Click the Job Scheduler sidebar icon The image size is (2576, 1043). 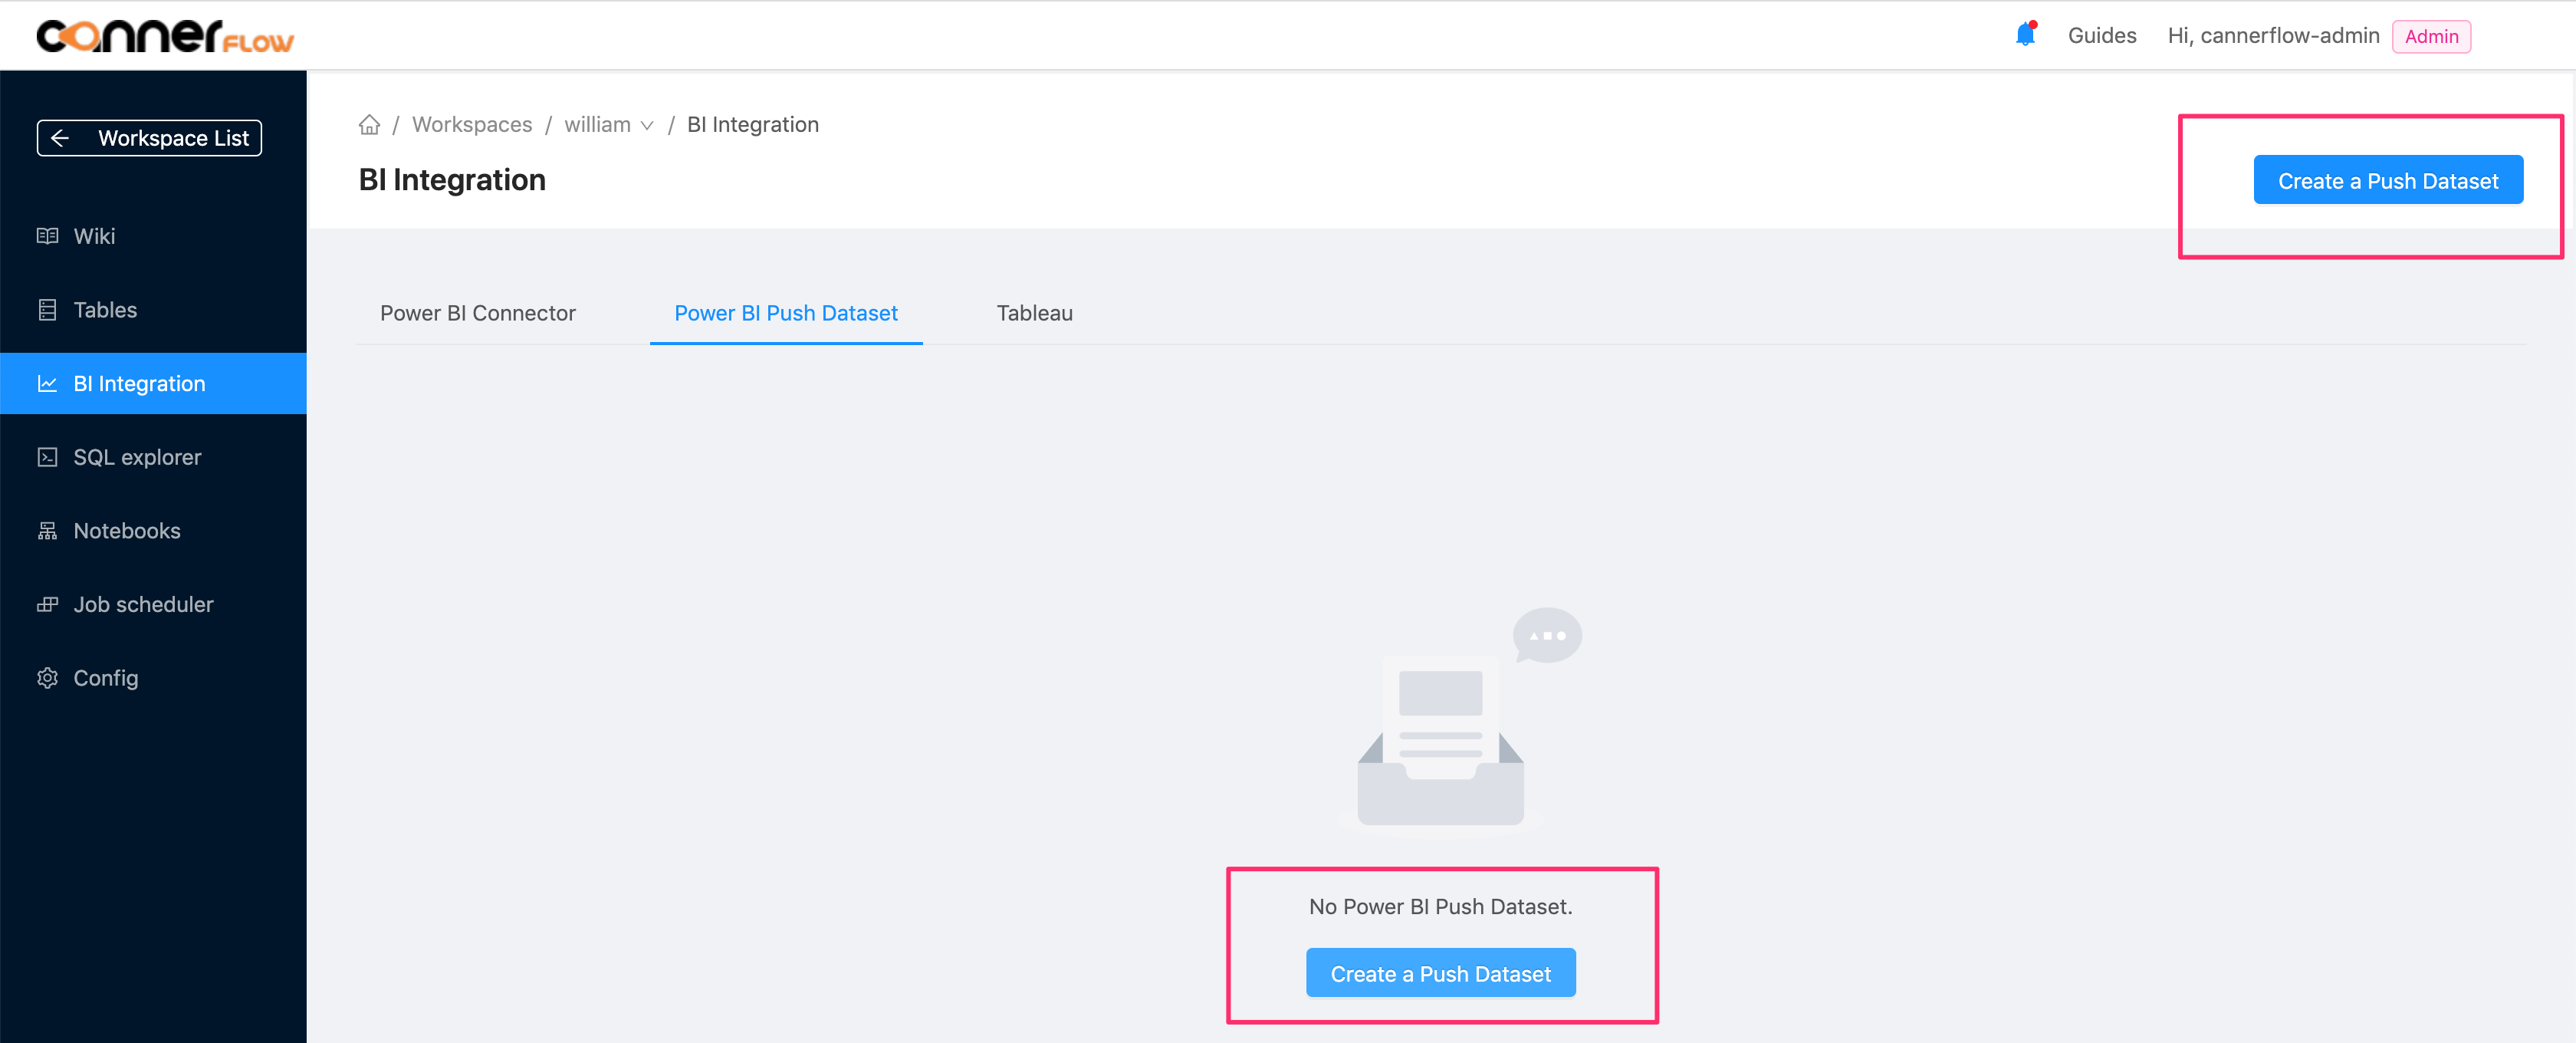tap(48, 603)
